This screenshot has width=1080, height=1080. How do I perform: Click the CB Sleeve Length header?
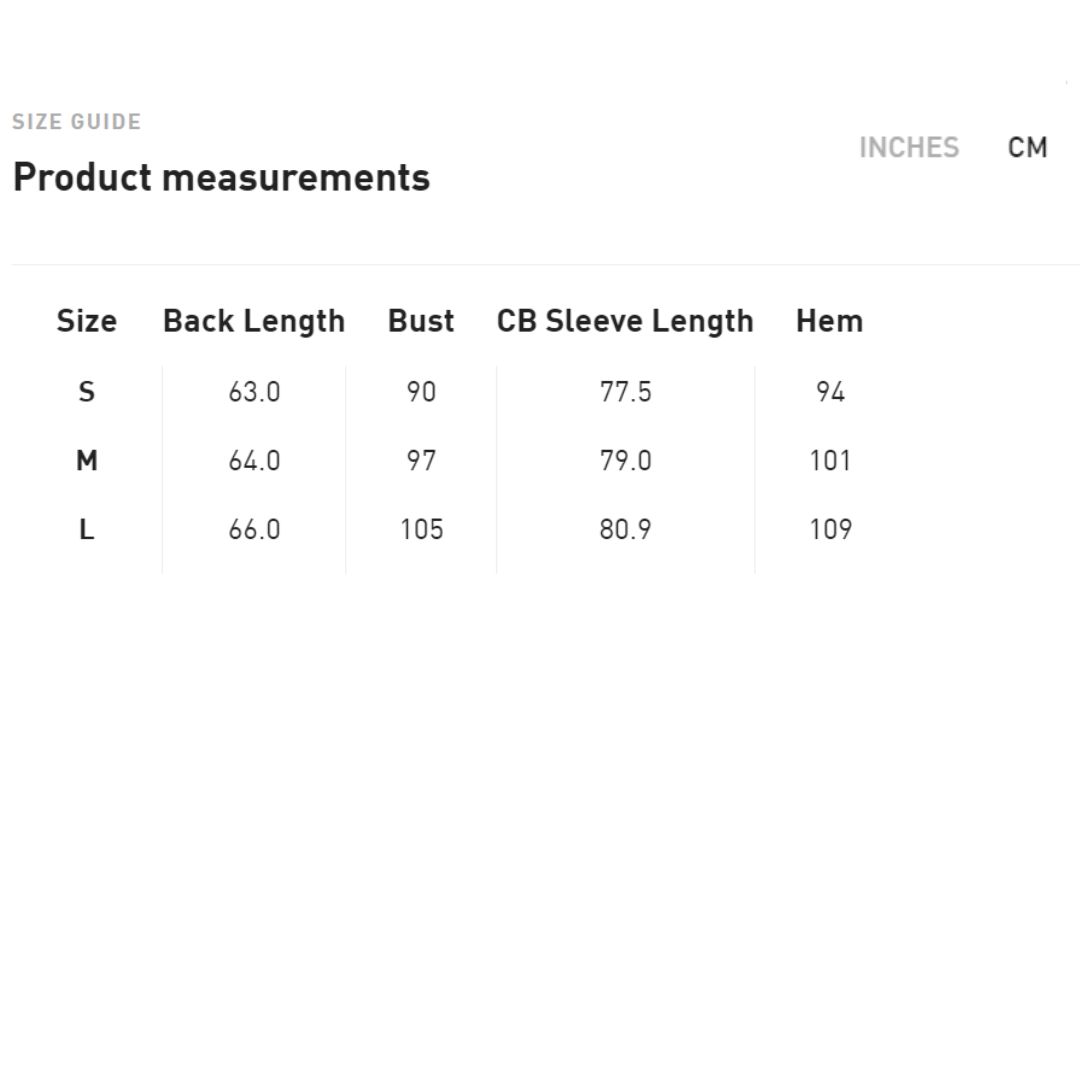pyautogui.click(x=625, y=322)
